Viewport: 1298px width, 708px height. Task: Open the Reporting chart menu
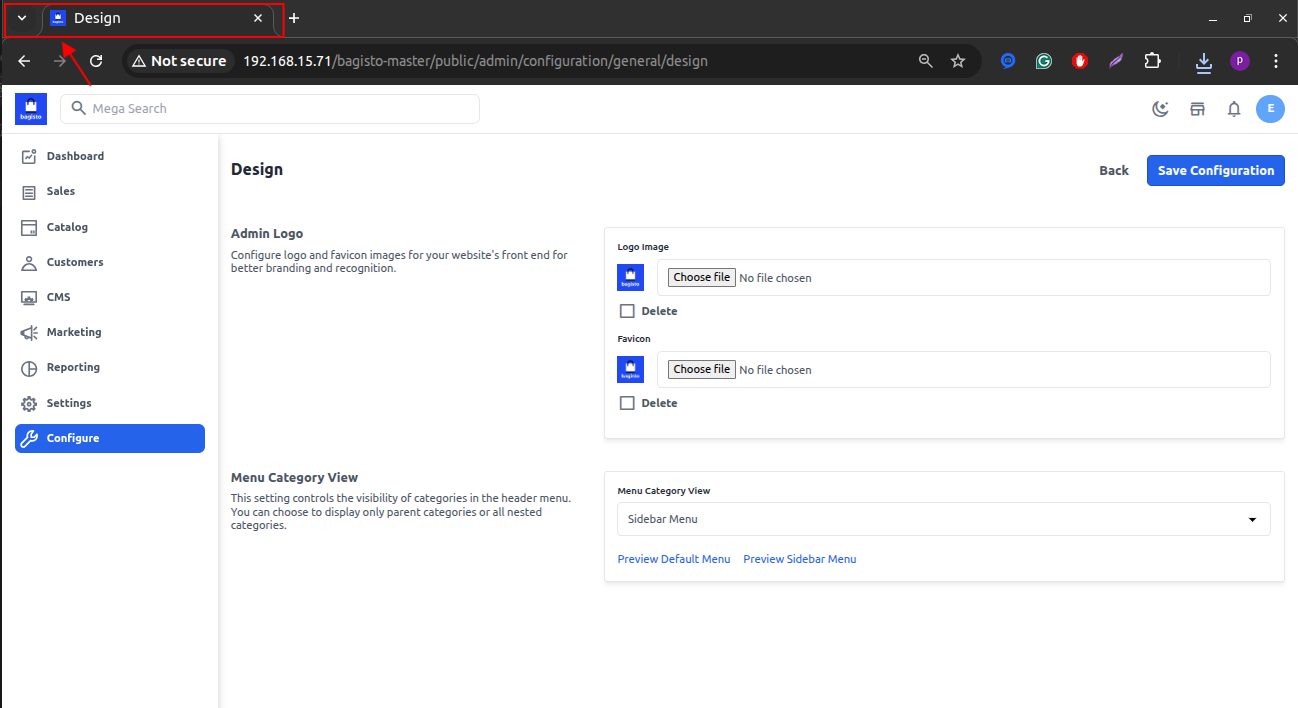click(72, 367)
